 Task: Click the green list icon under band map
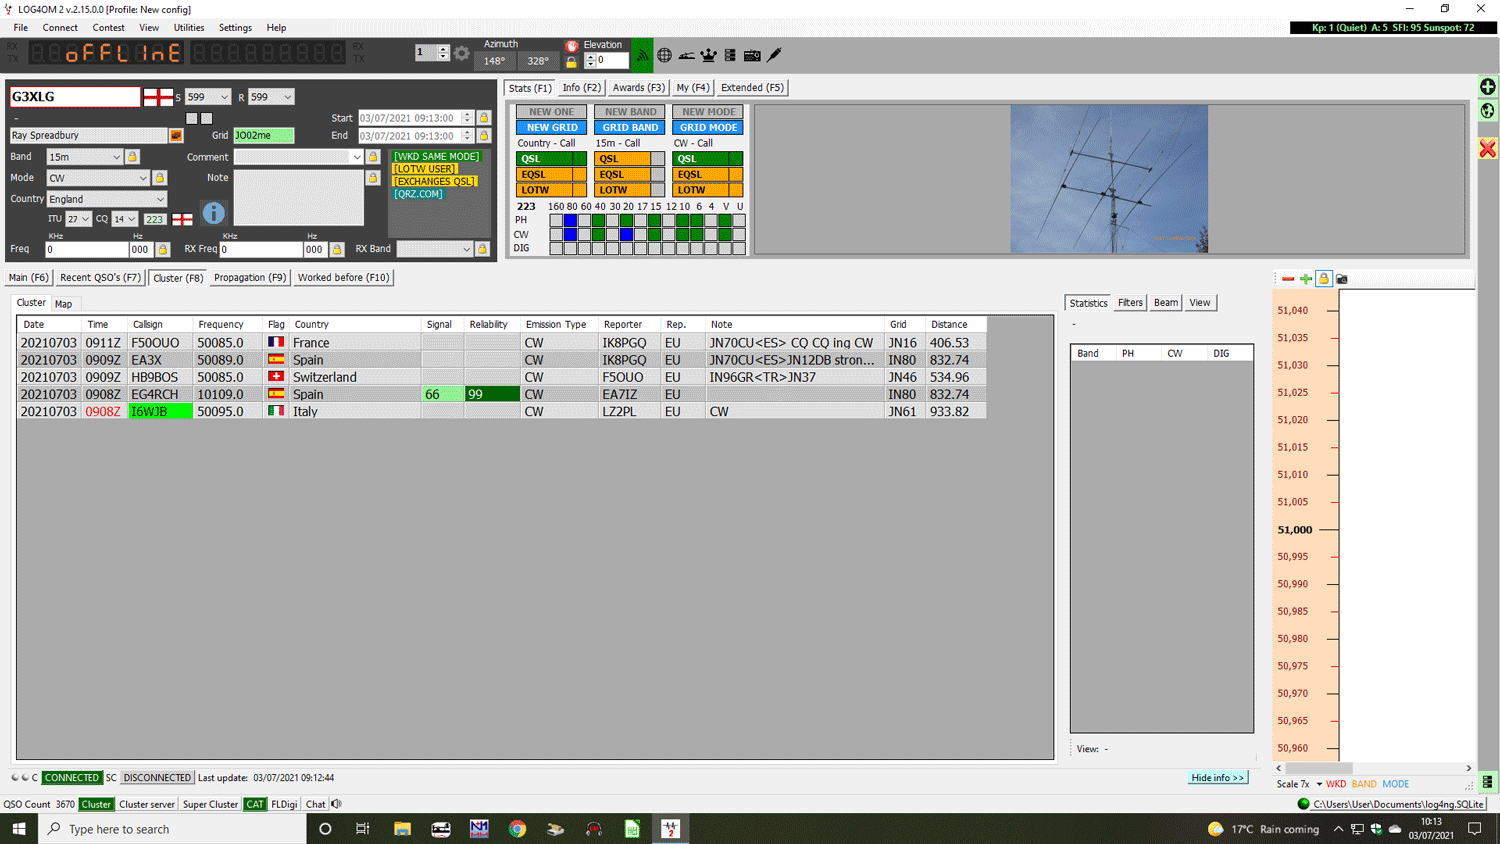pyautogui.click(x=1488, y=783)
